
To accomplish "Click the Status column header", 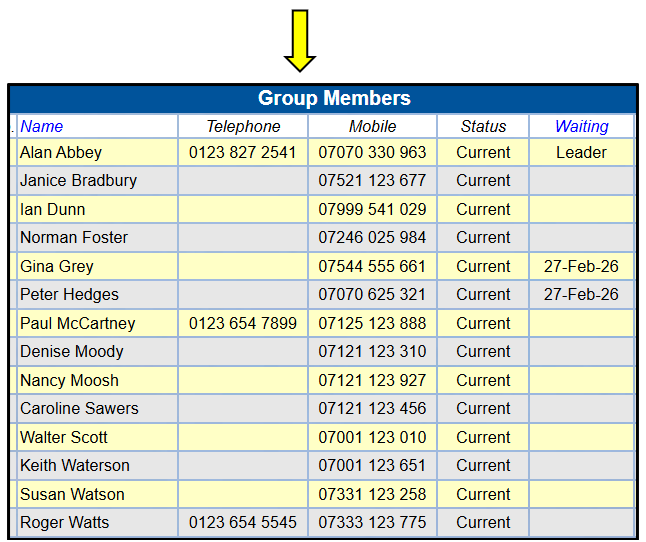I will click(483, 126).
